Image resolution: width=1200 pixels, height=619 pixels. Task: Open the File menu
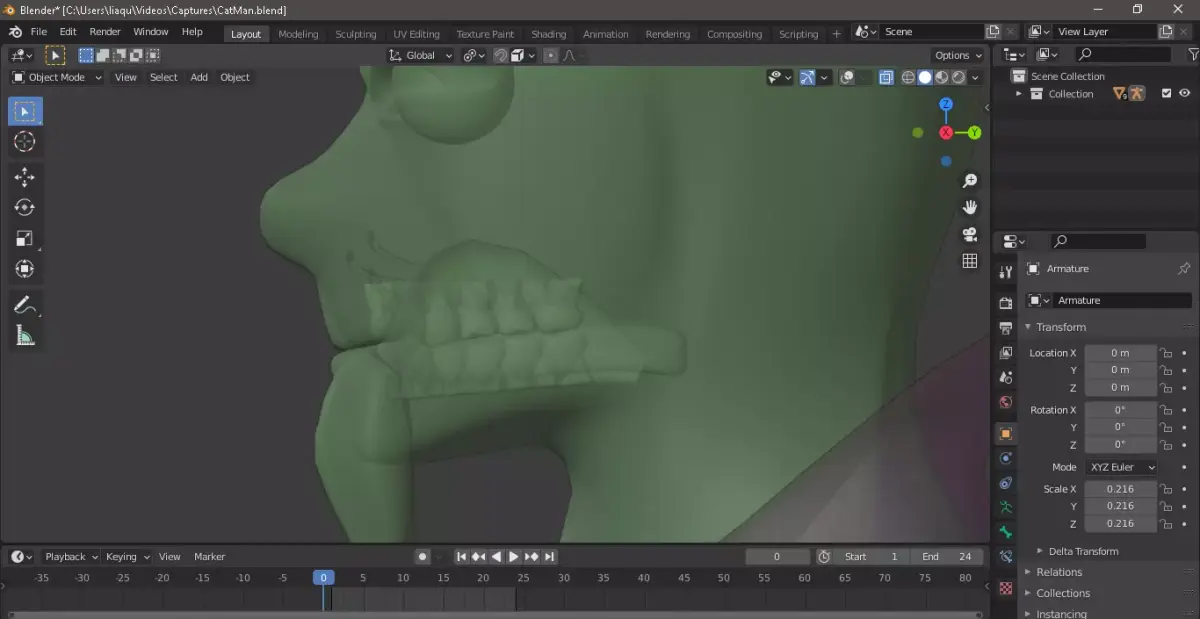click(38, 32)
